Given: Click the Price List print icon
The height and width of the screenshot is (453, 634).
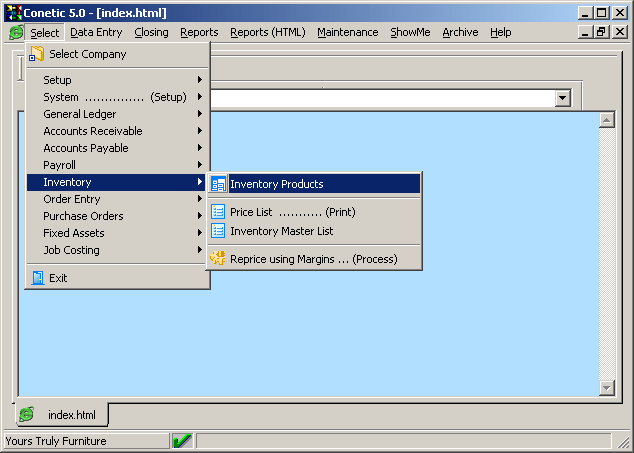Looking at the screenshot, I should point(218,212).
